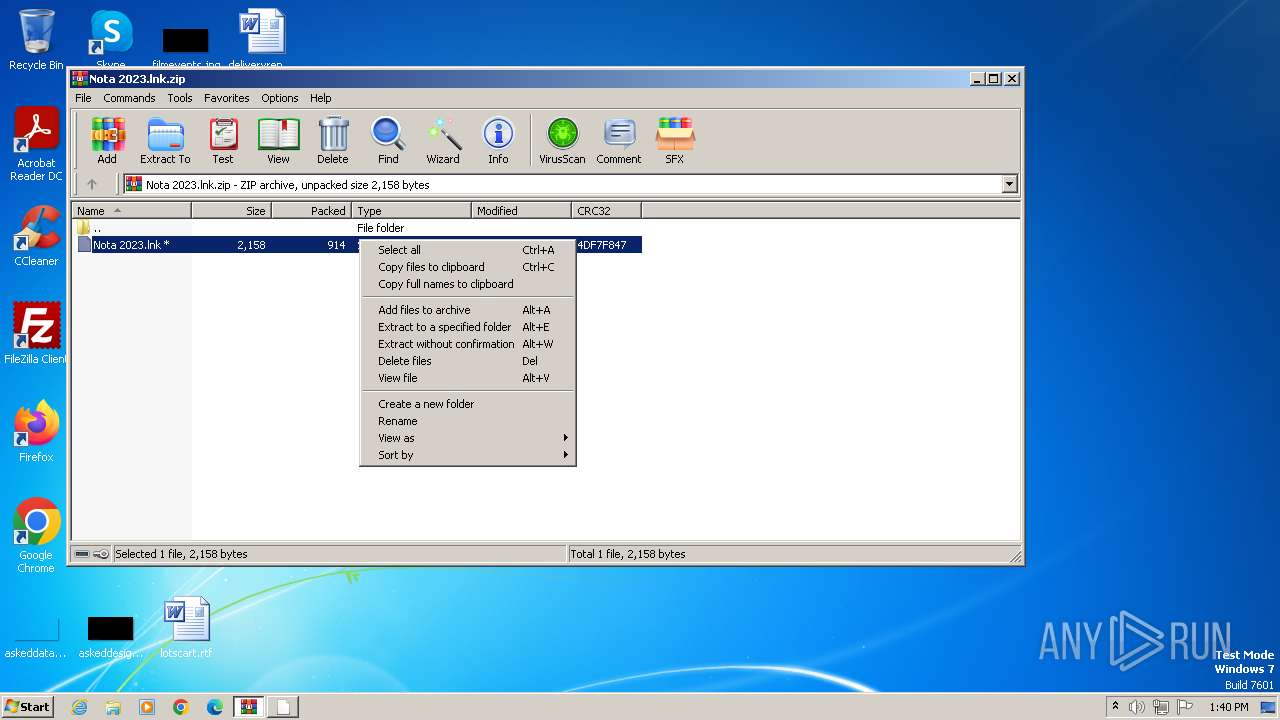
Task: Choose Extract to a specified folder
Action: (x=467, y=327)
